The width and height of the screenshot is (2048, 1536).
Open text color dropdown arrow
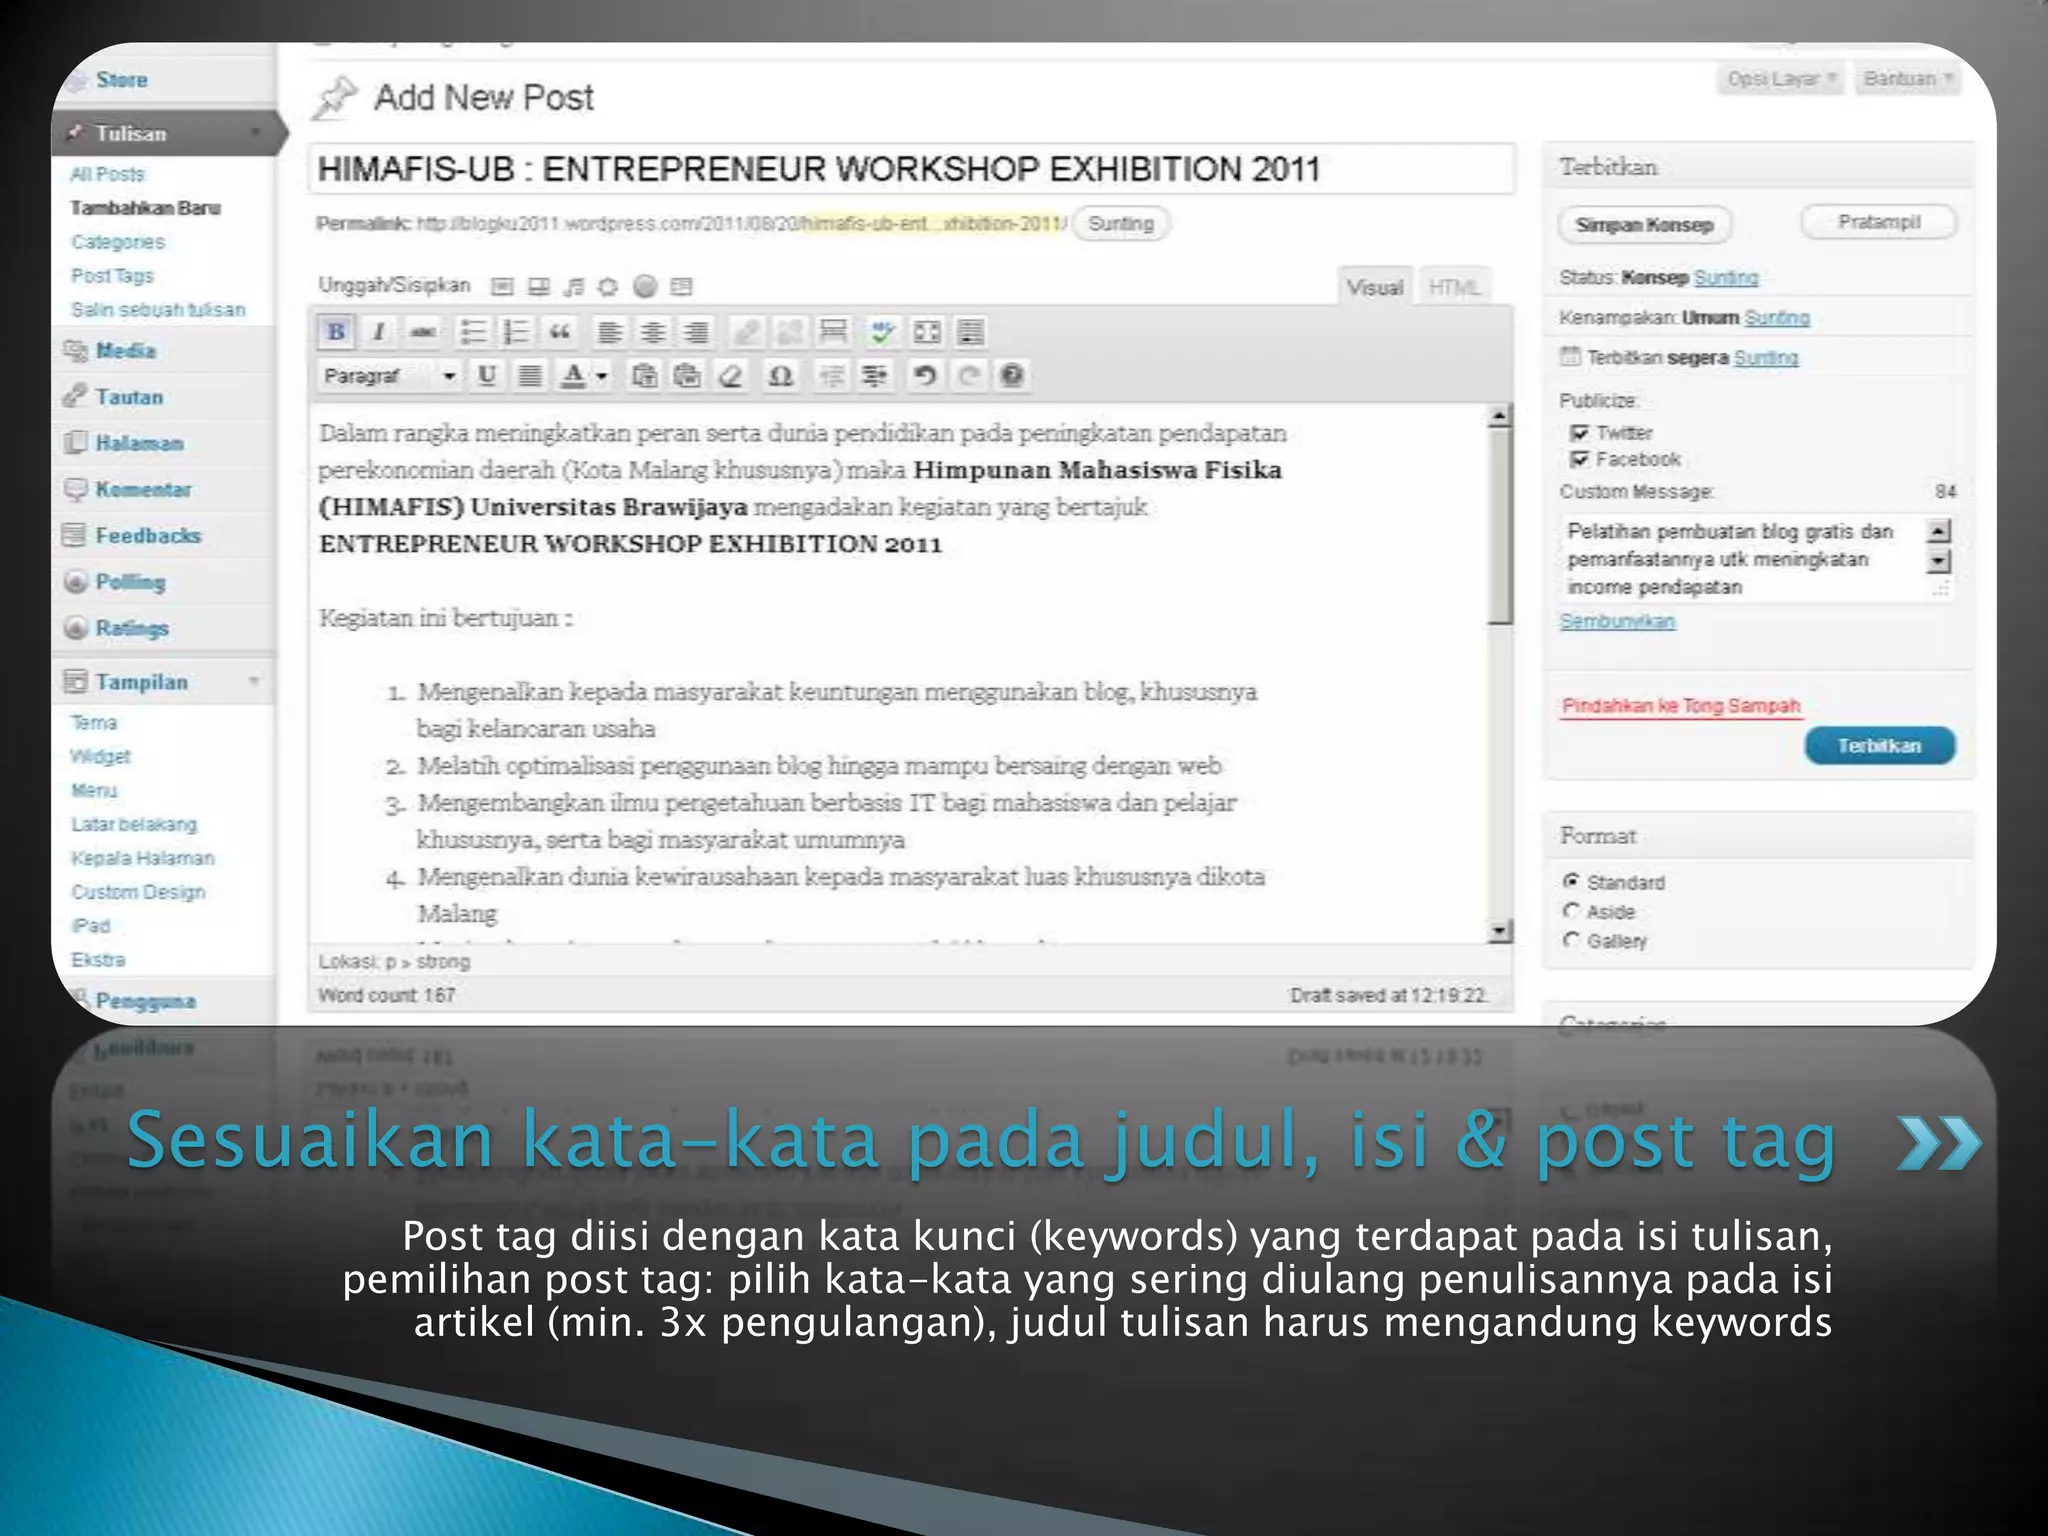point(602,376)
